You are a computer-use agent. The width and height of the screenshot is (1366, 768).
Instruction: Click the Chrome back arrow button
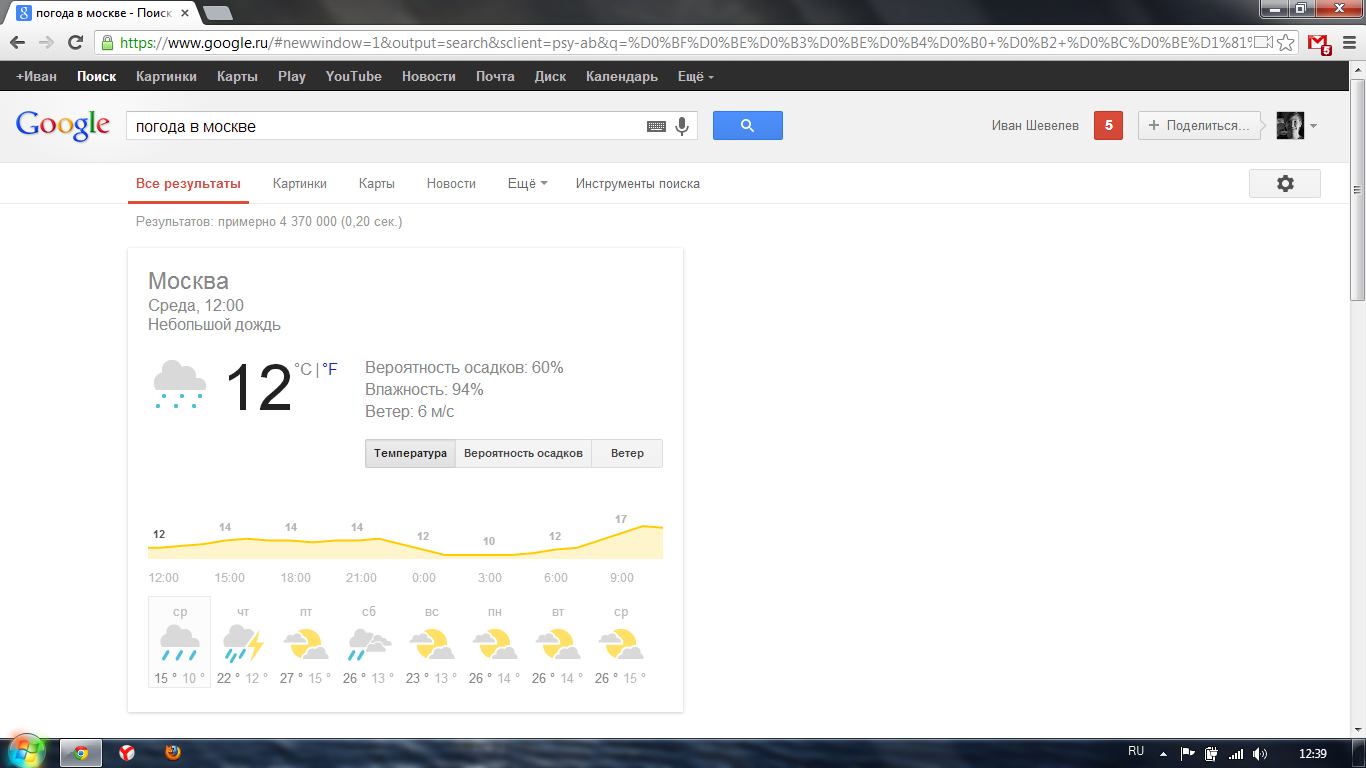[x=17, y=43]
